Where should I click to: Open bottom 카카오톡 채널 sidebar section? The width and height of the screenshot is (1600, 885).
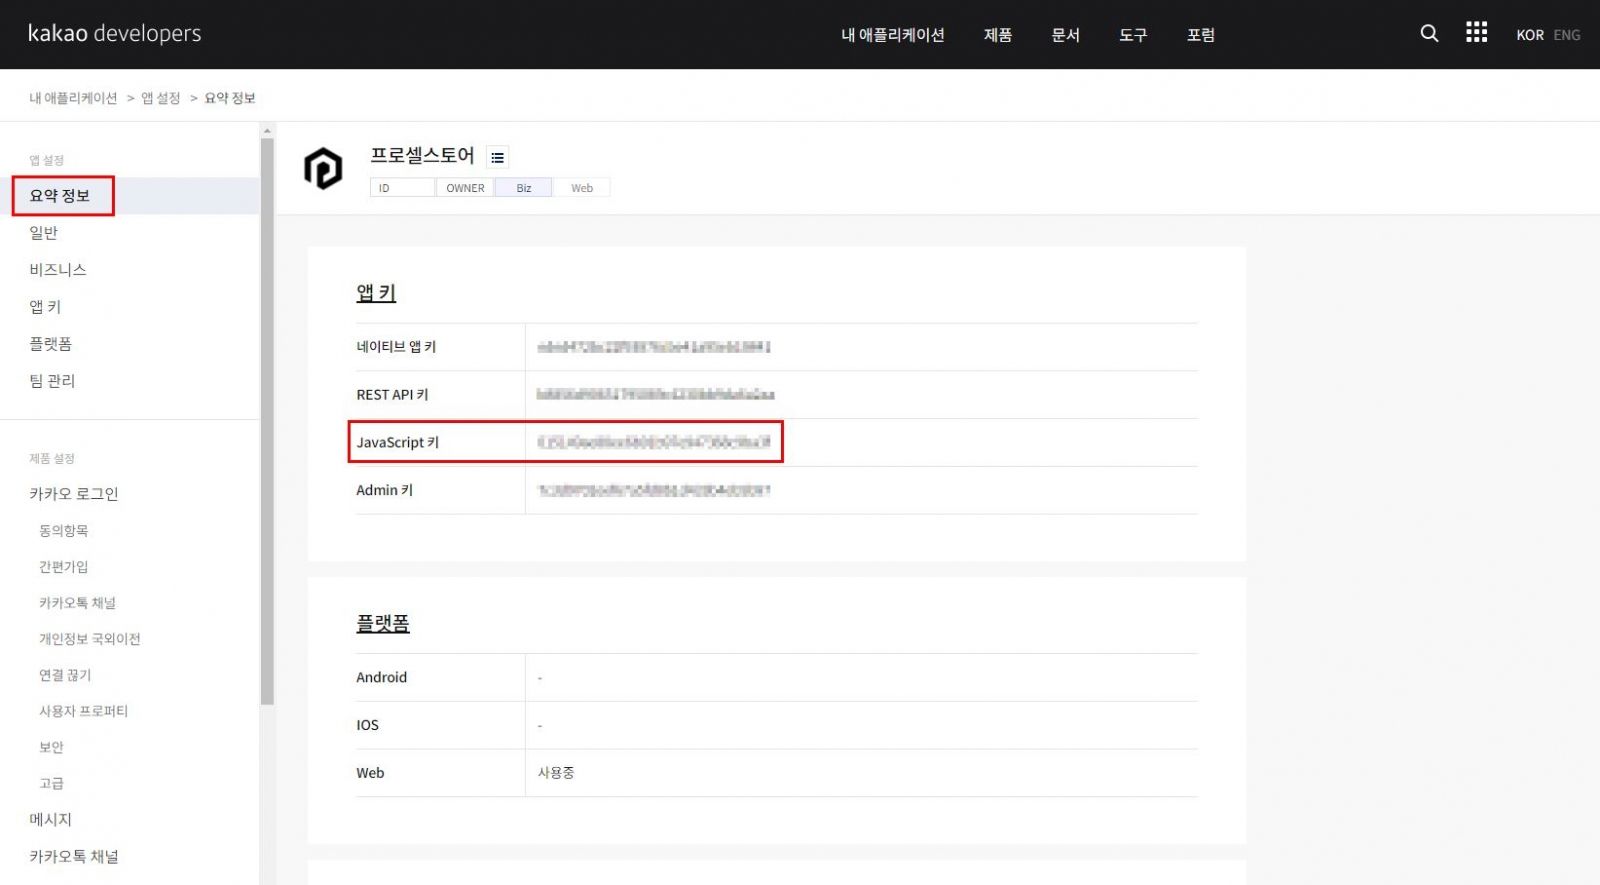pyautogui.click(x=74, y=856)
